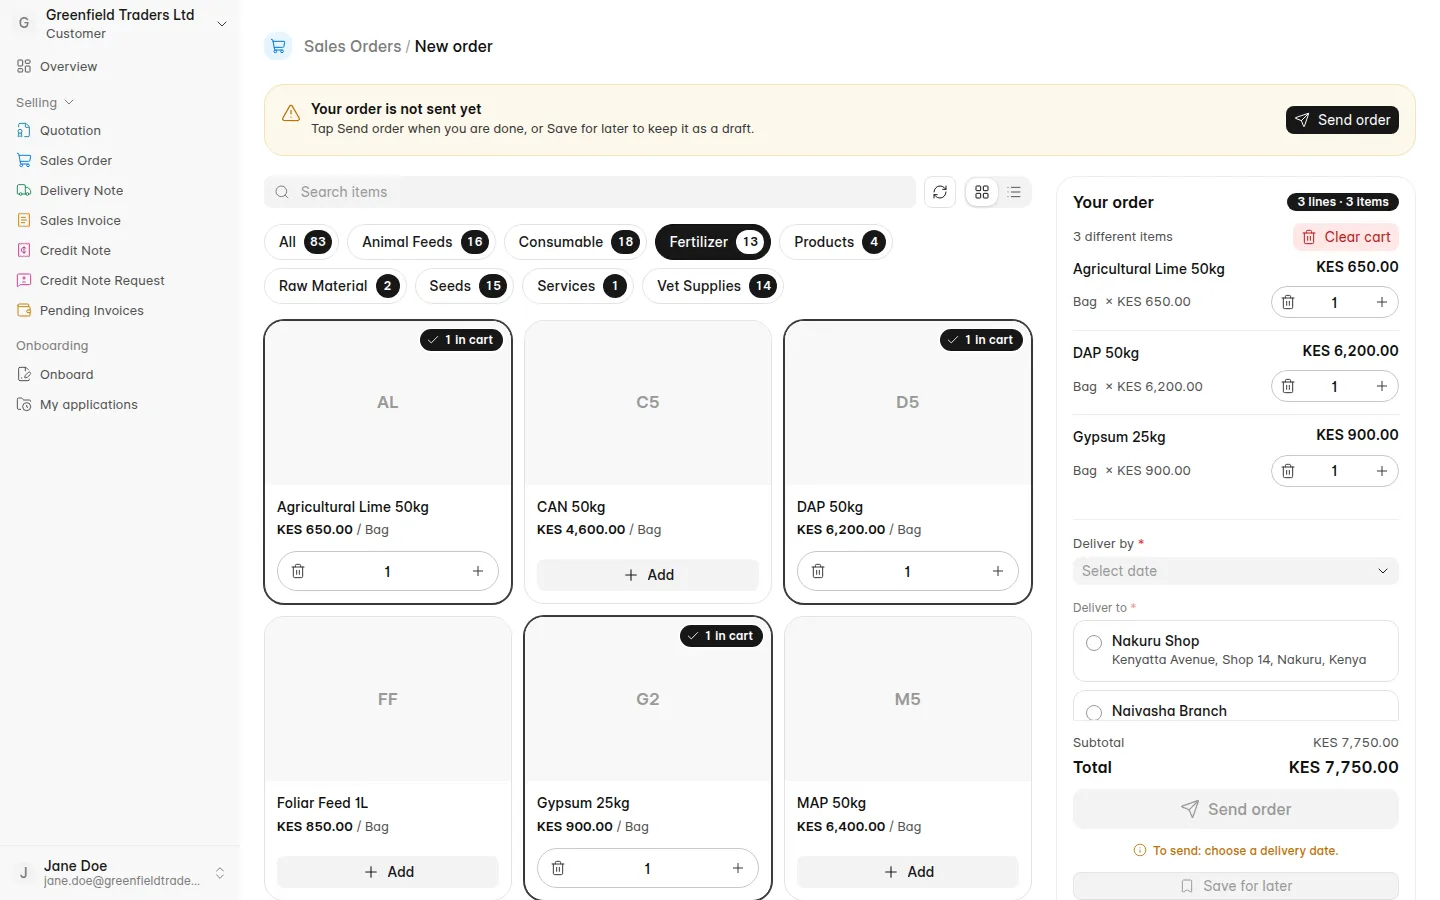Viewport: 1440px width, 900px height.
Task: Increase Gypsum 25kg quantity in Your order
Action: pyautogui.click(x=1382, y=471)
